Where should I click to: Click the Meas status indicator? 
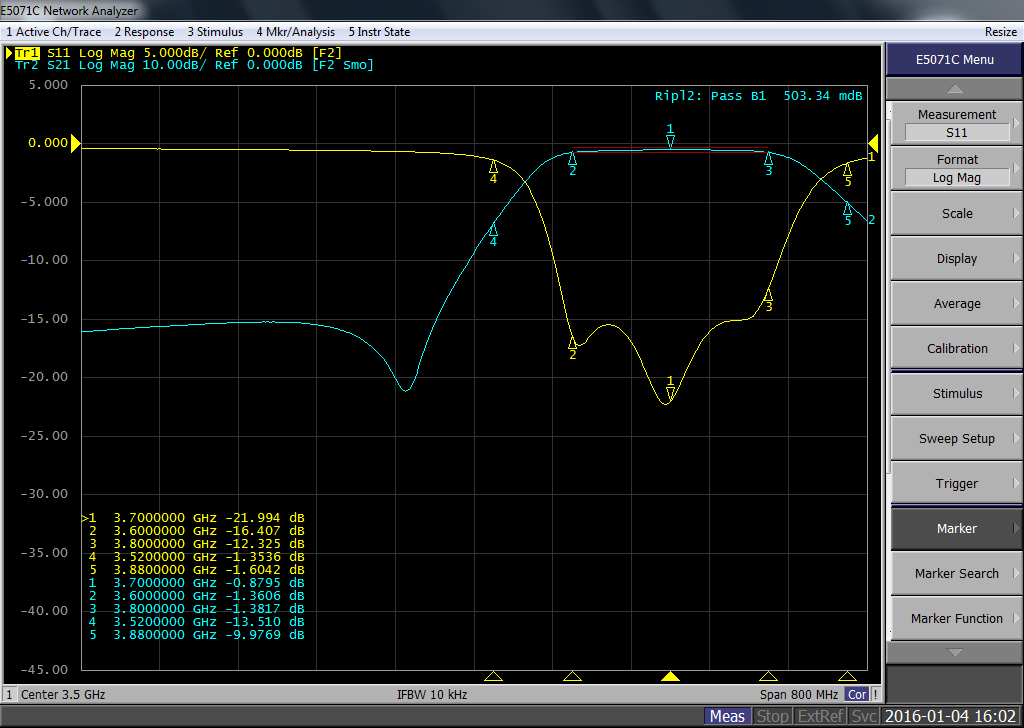(x=727, y=716)
